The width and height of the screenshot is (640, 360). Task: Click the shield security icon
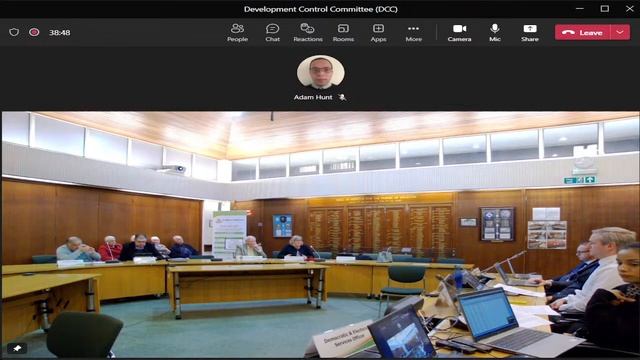pyautogui.click(x=14, y=32)
